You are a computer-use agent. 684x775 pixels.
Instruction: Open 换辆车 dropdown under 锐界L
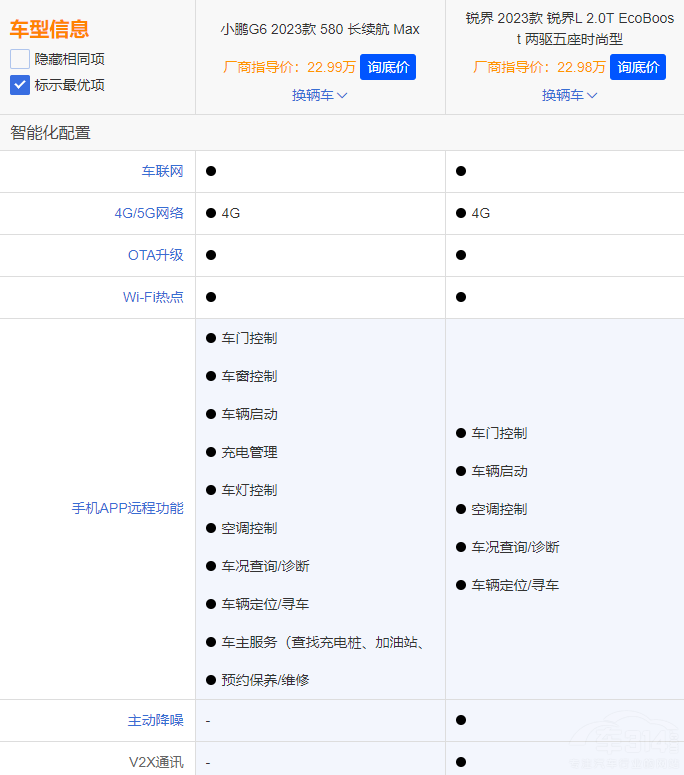click(x=563, y=95)
